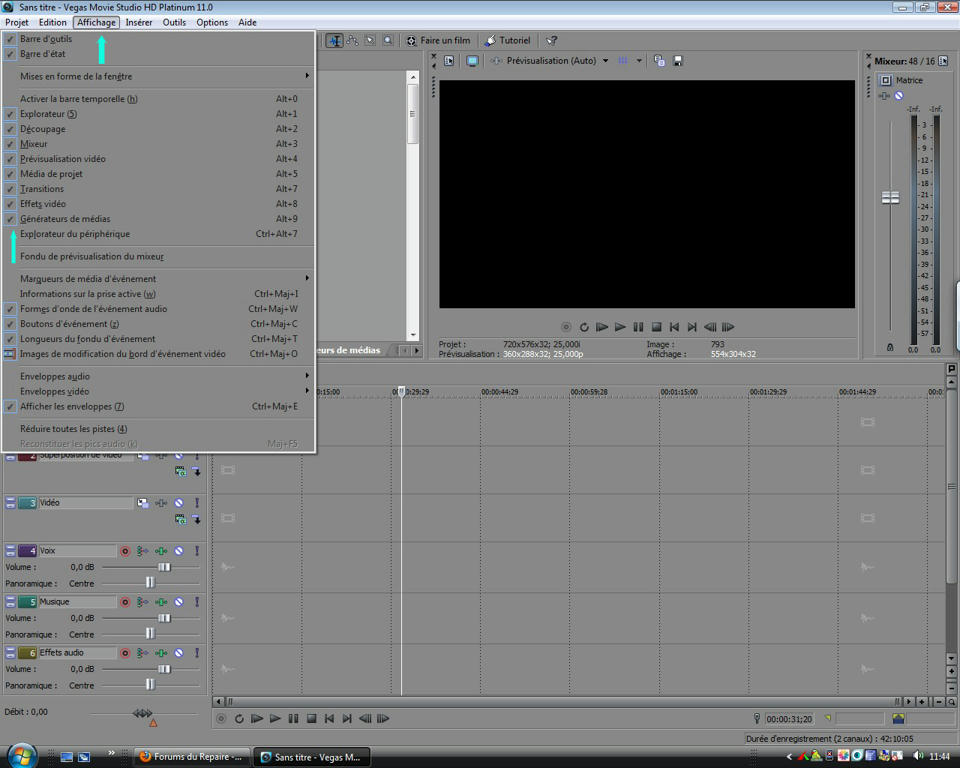Select Réduire toutes les pistes menu entry

(159, 429)
